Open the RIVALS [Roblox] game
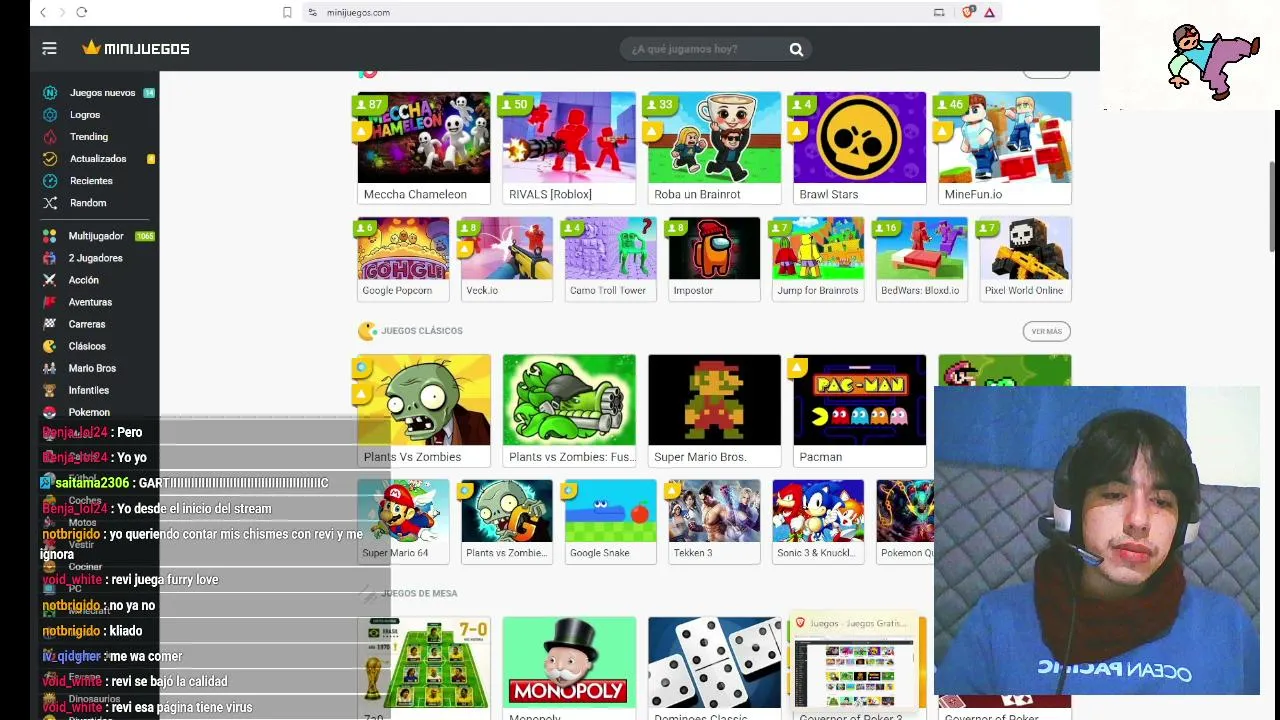Image resolution: width=1280 pixels, height=720 pixels. [x=569, y=148]
